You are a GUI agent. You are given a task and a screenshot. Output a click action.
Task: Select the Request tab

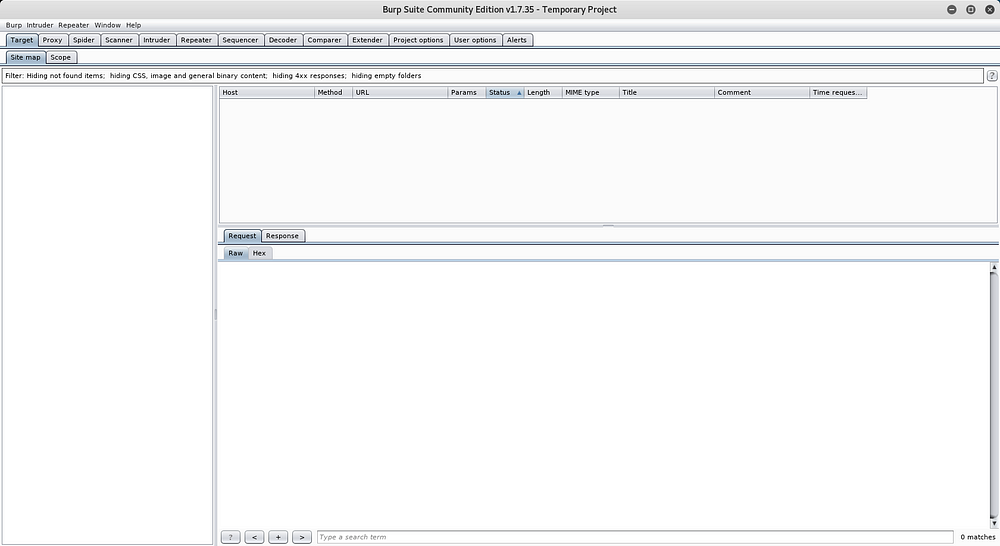pos(242,236)
